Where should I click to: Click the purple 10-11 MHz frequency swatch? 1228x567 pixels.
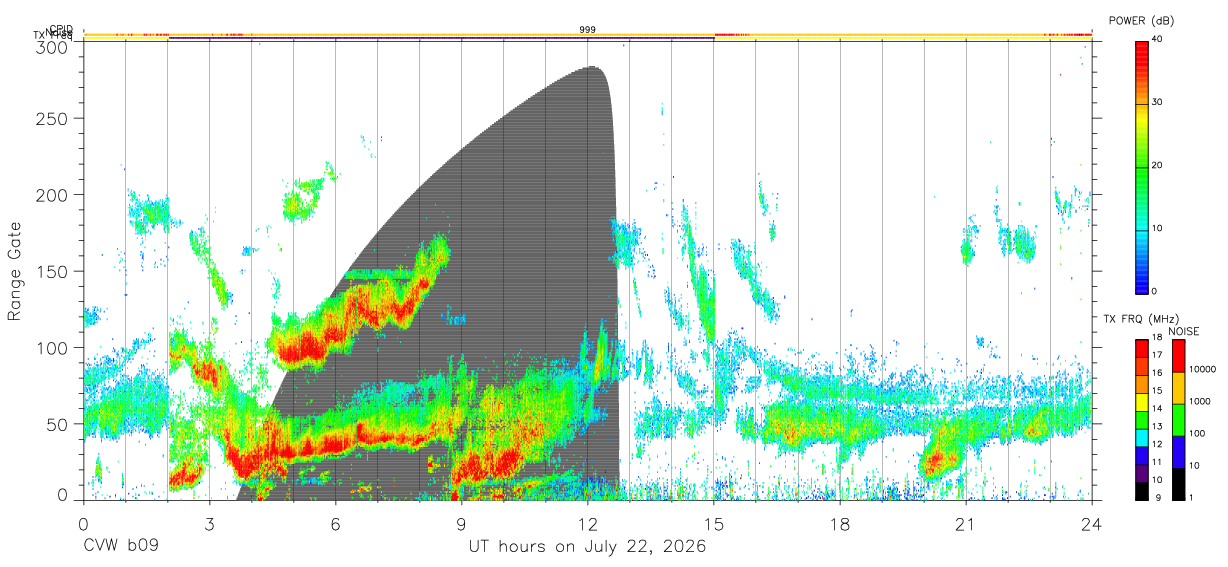pyautogui.click(x=1142, y=472)
